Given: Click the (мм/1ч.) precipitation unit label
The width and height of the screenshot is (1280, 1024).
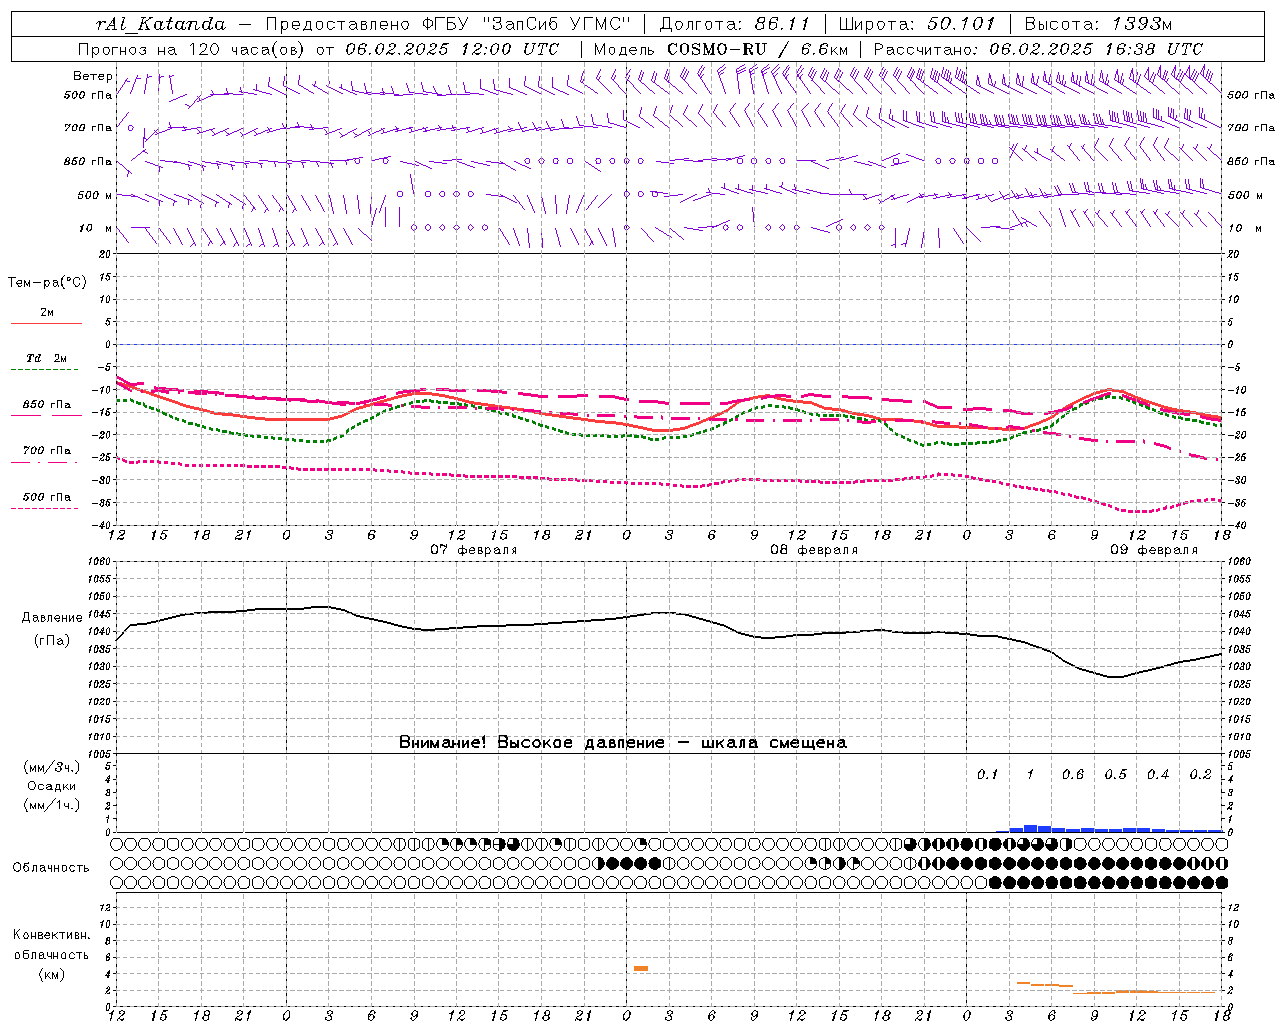Looking at the screenshot, I should click(x=52, y=805).
